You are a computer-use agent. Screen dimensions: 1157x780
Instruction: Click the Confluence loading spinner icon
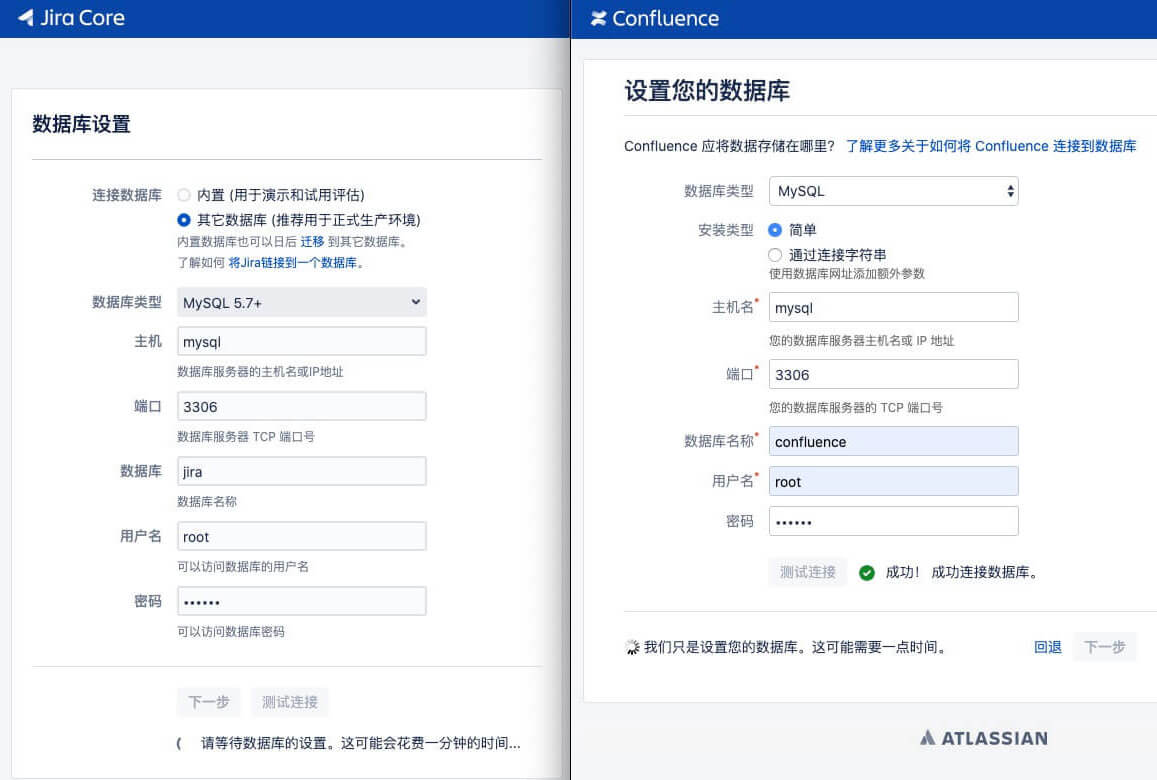coord(632,647)
